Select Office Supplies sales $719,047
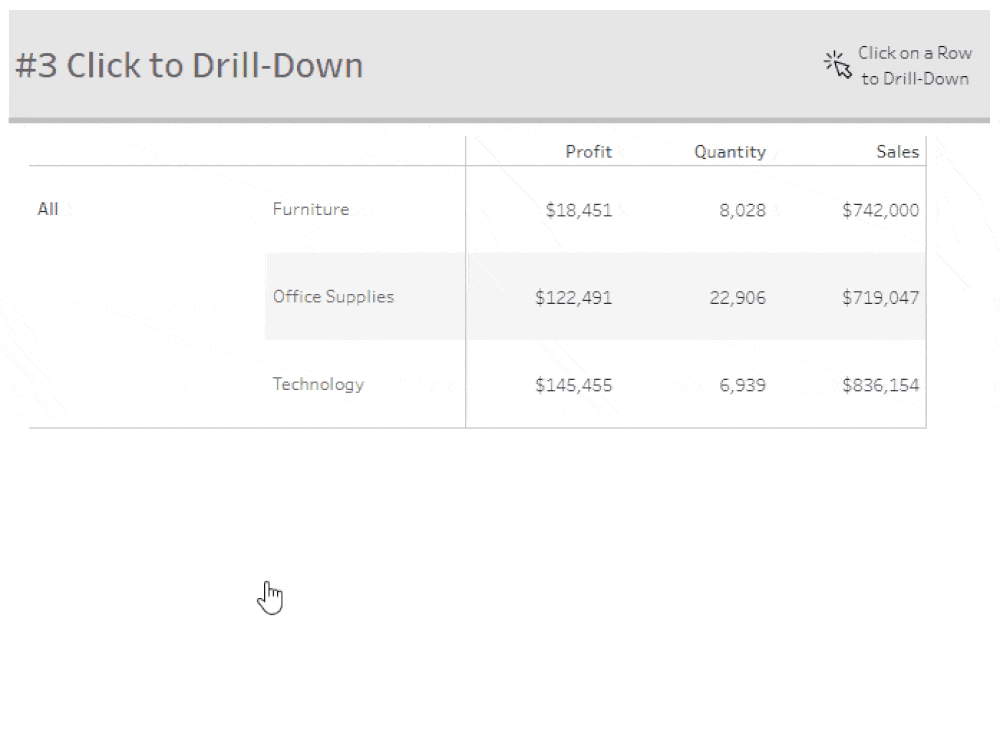The height and width of the screenshot is (750, 1000). (x=880, y=297)
